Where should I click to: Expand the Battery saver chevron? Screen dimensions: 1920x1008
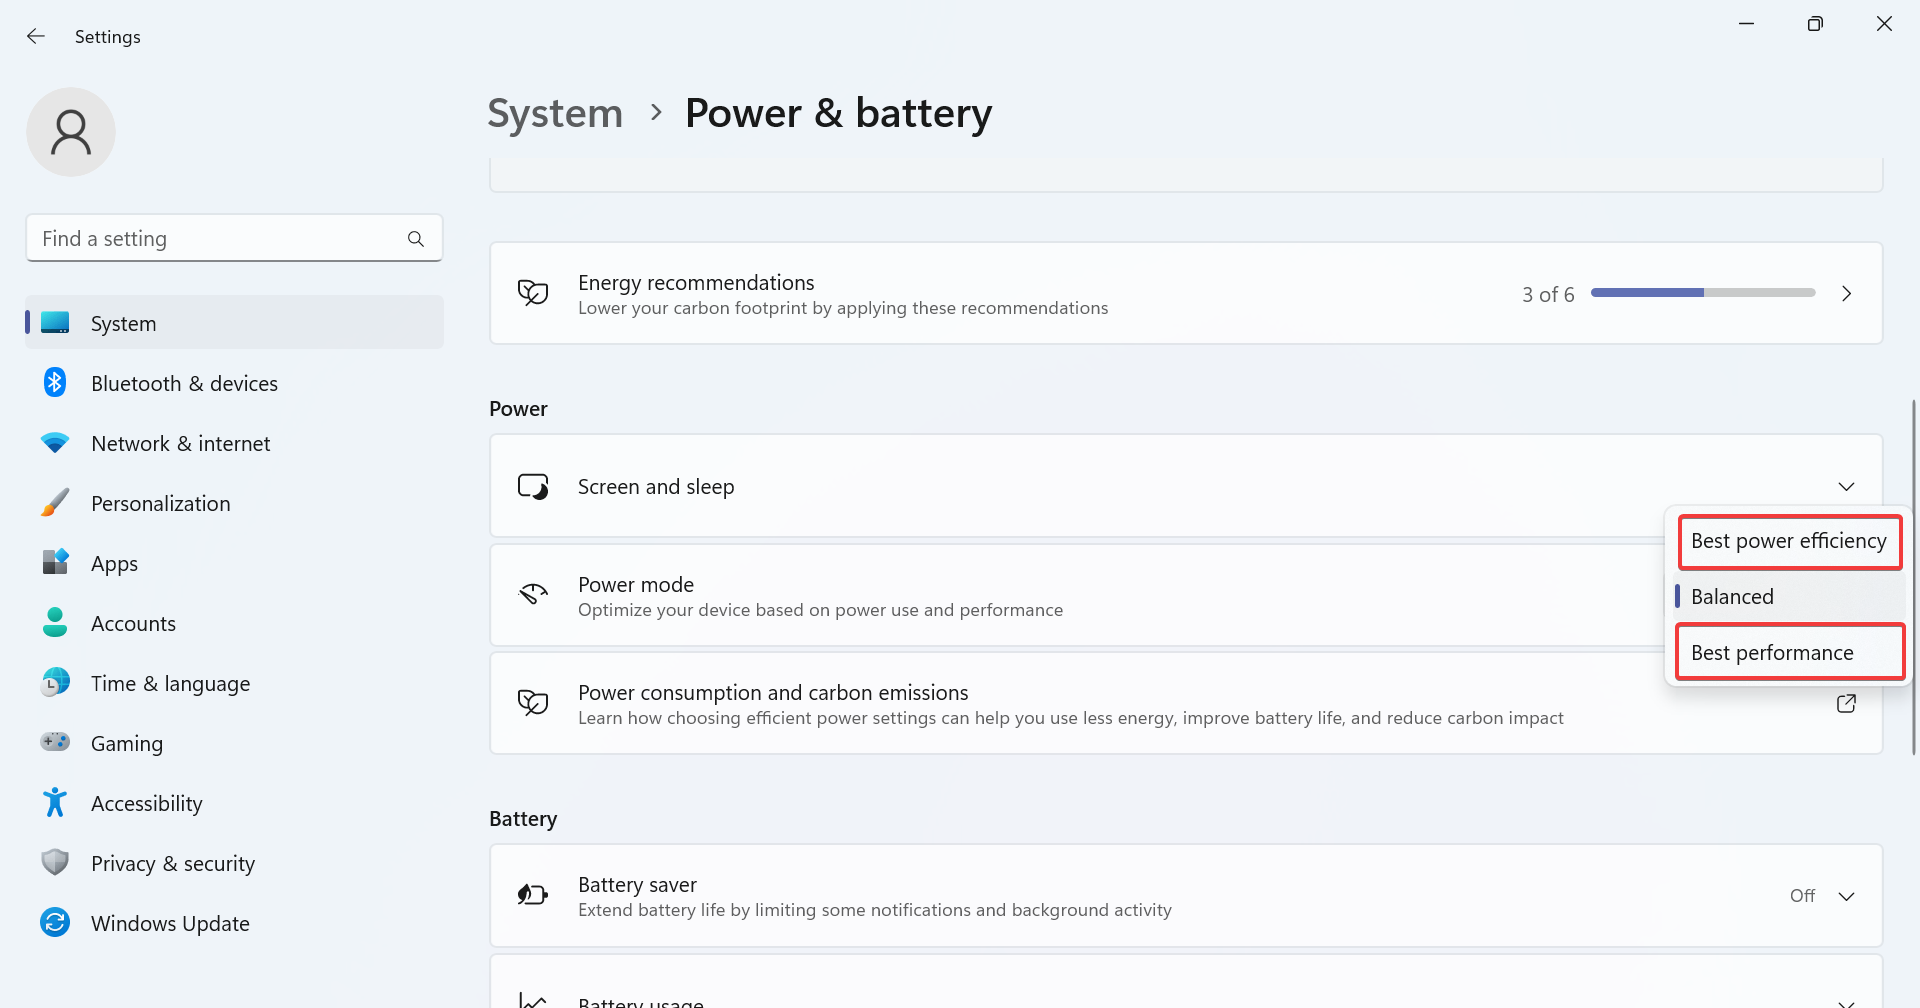coord(1846,896)
